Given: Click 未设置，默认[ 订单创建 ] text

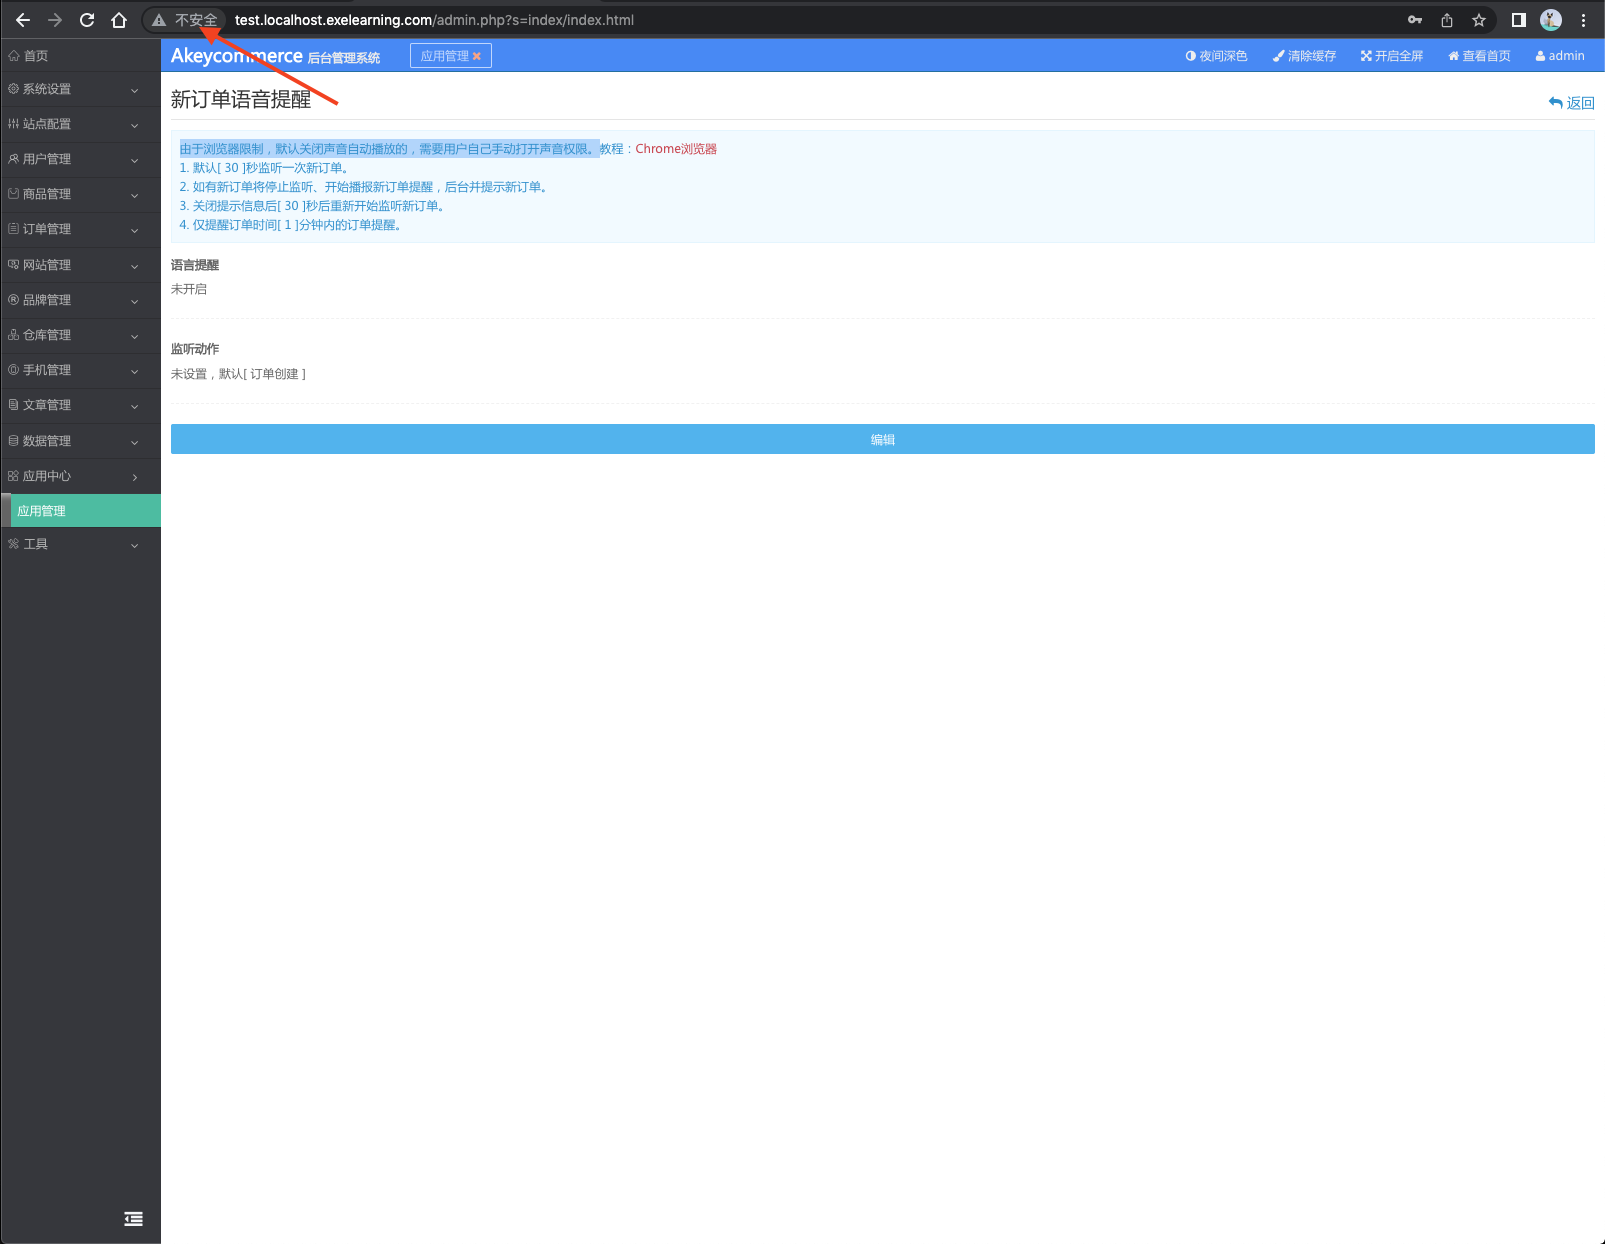Looking at the screenshot, I should coord(239,374).
